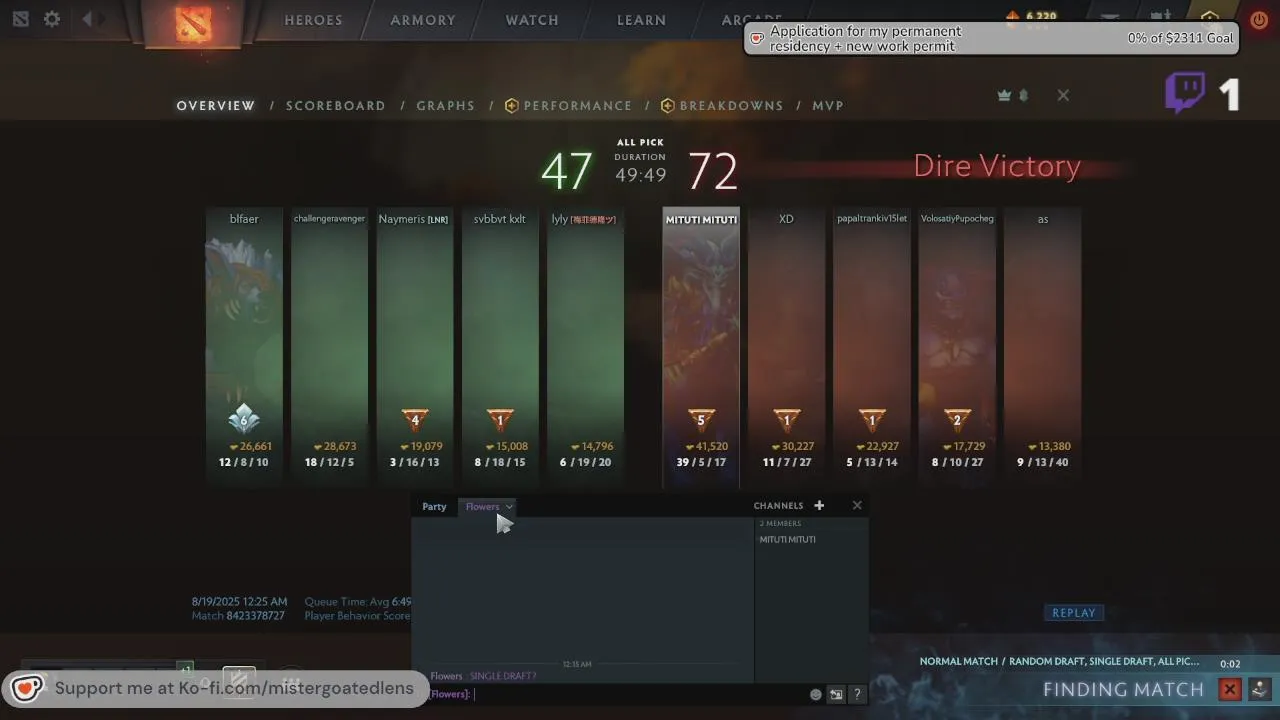
Task: Click the purple Twitch logo
Action: pos(1185,93)
